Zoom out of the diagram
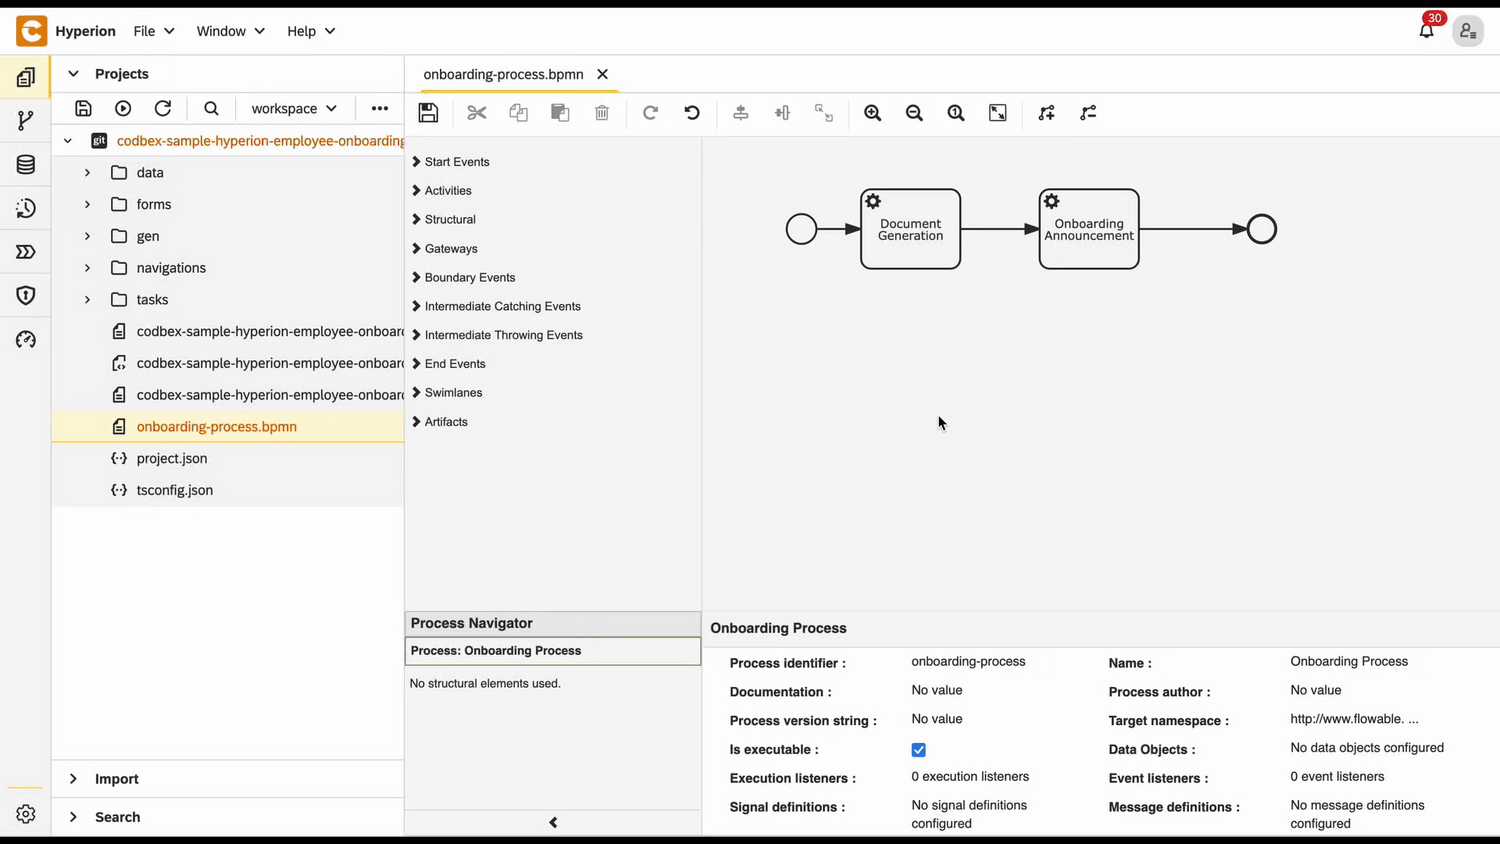Viewport: 1500px width, 844px height. (x=914, y=113)
